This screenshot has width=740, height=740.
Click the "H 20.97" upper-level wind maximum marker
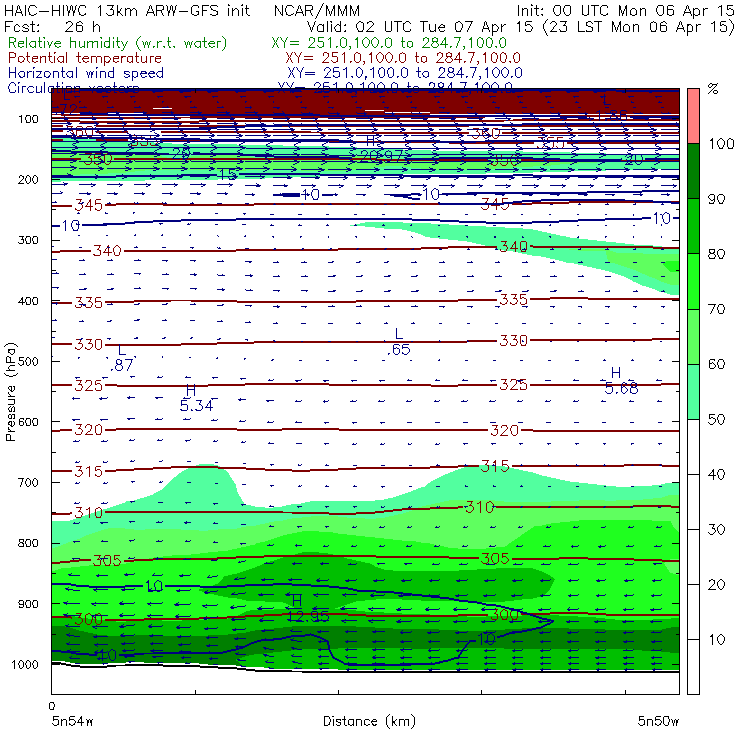point(381,149)
